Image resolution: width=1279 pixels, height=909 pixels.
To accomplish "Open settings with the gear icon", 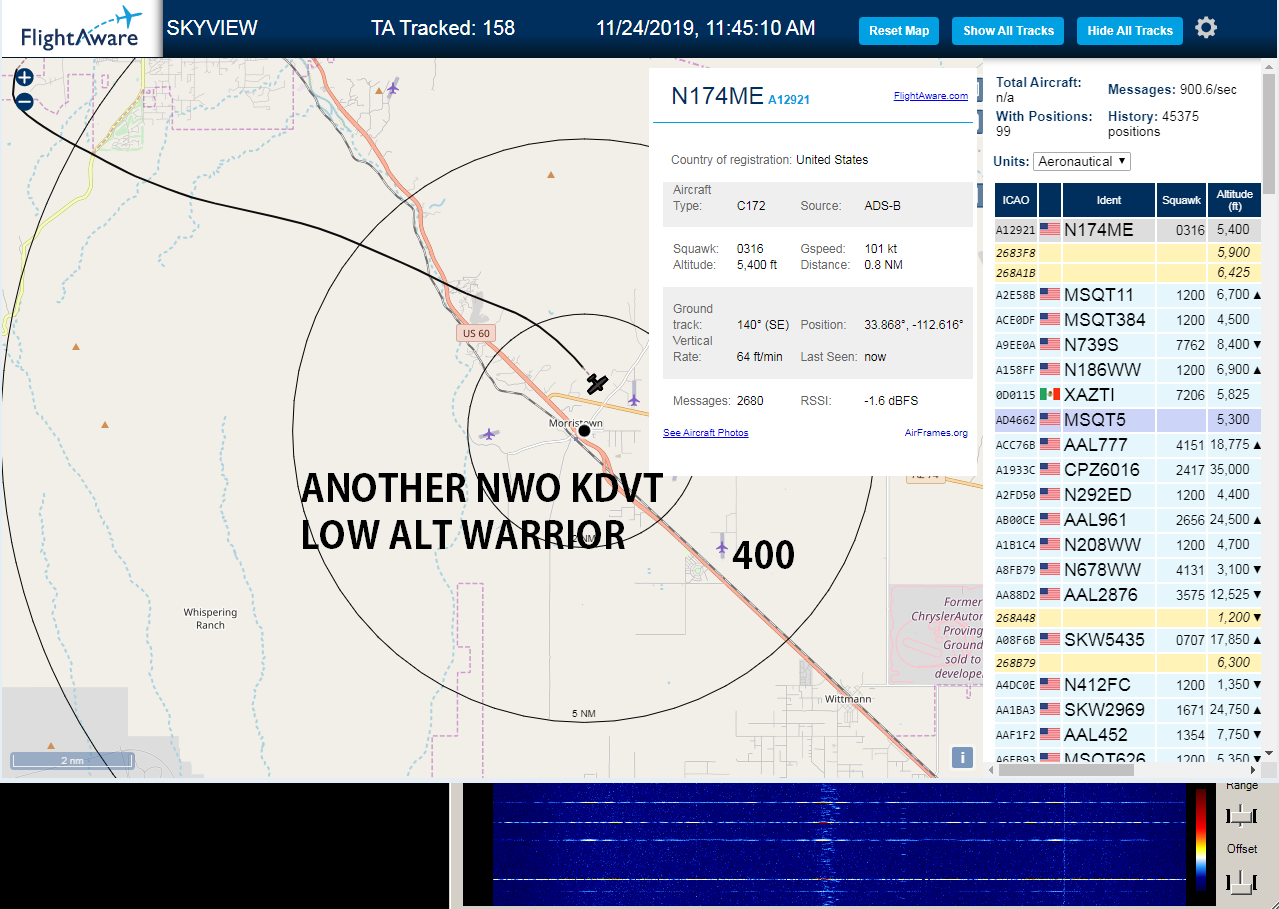I will (1206, 28).
